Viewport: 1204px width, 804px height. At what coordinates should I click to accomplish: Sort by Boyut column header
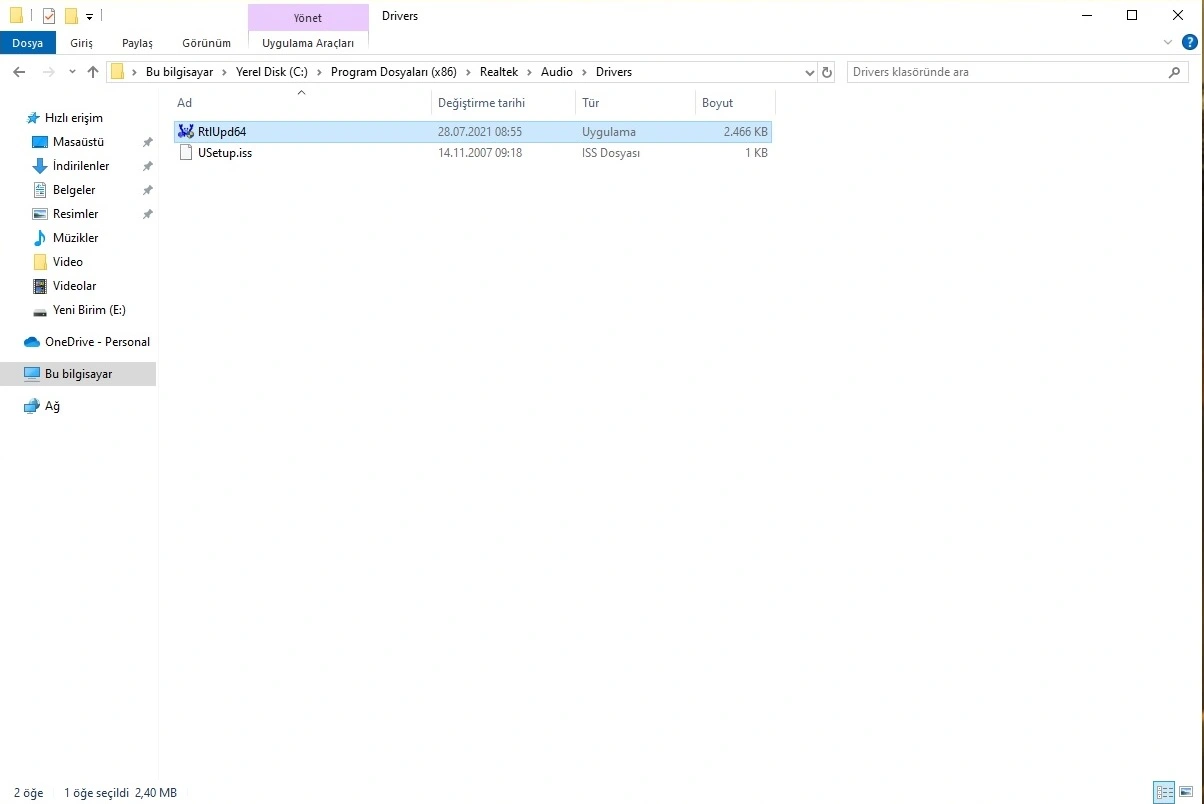pyautogui.click(x=735, y=103)
